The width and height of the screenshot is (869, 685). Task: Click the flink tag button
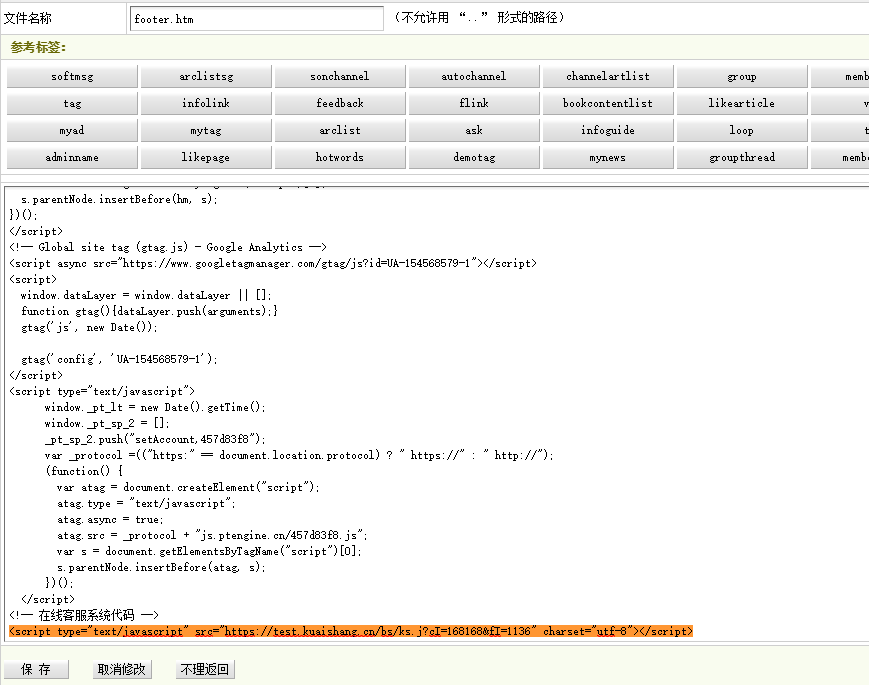point(474,103)
